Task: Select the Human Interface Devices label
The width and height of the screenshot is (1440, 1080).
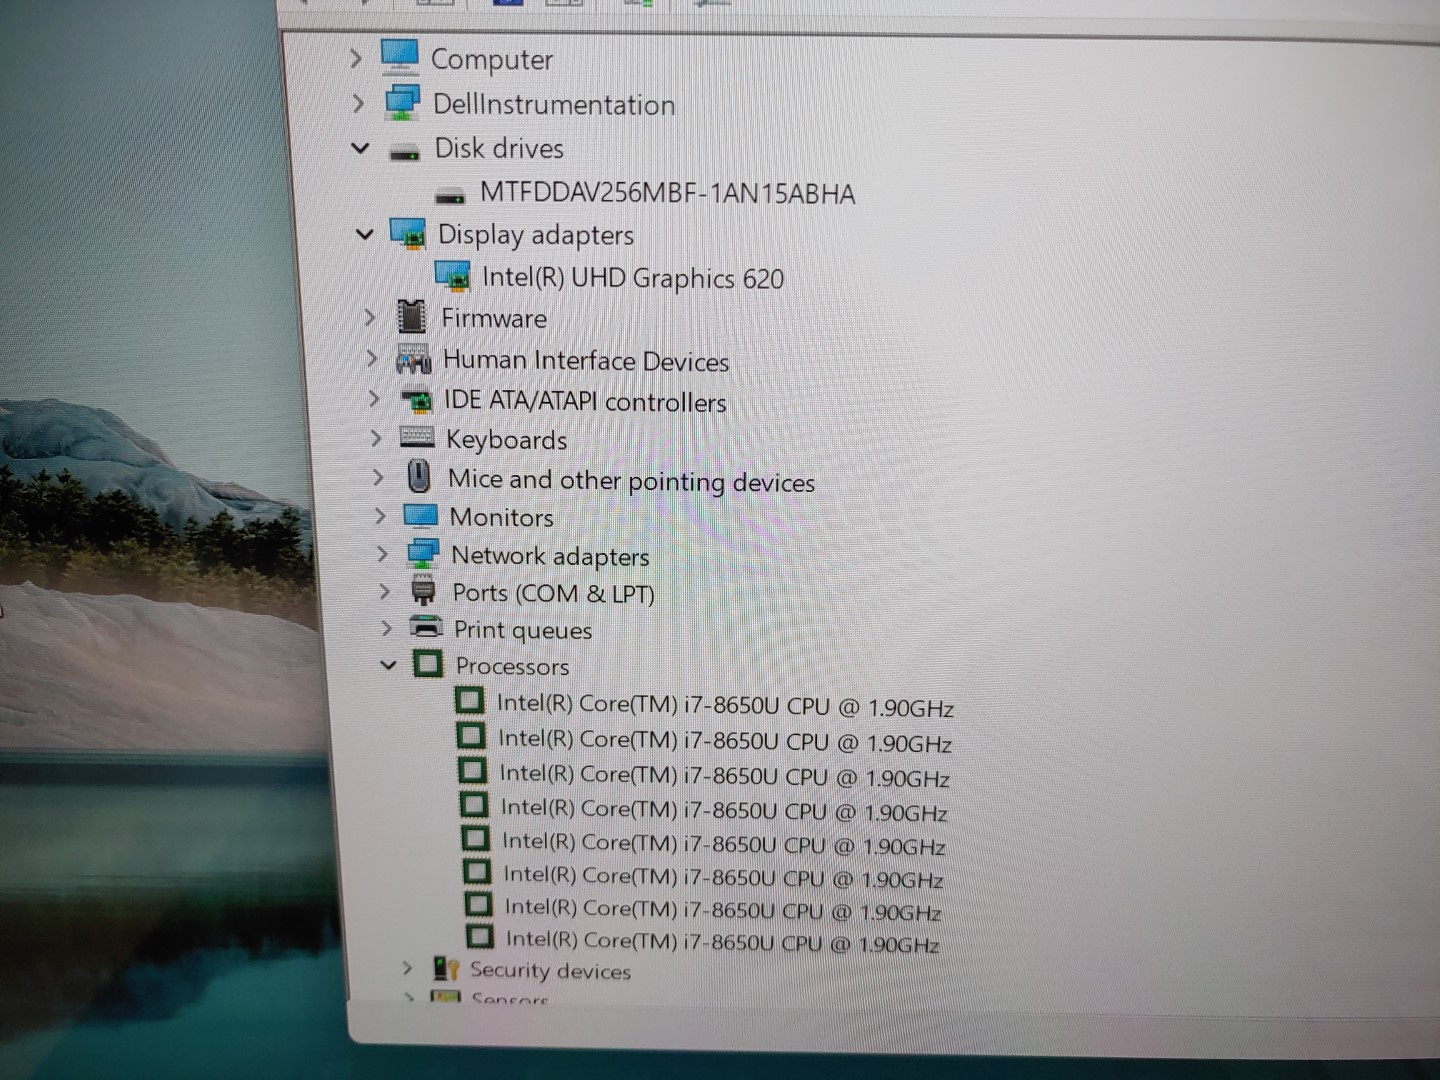Action: 586,360
